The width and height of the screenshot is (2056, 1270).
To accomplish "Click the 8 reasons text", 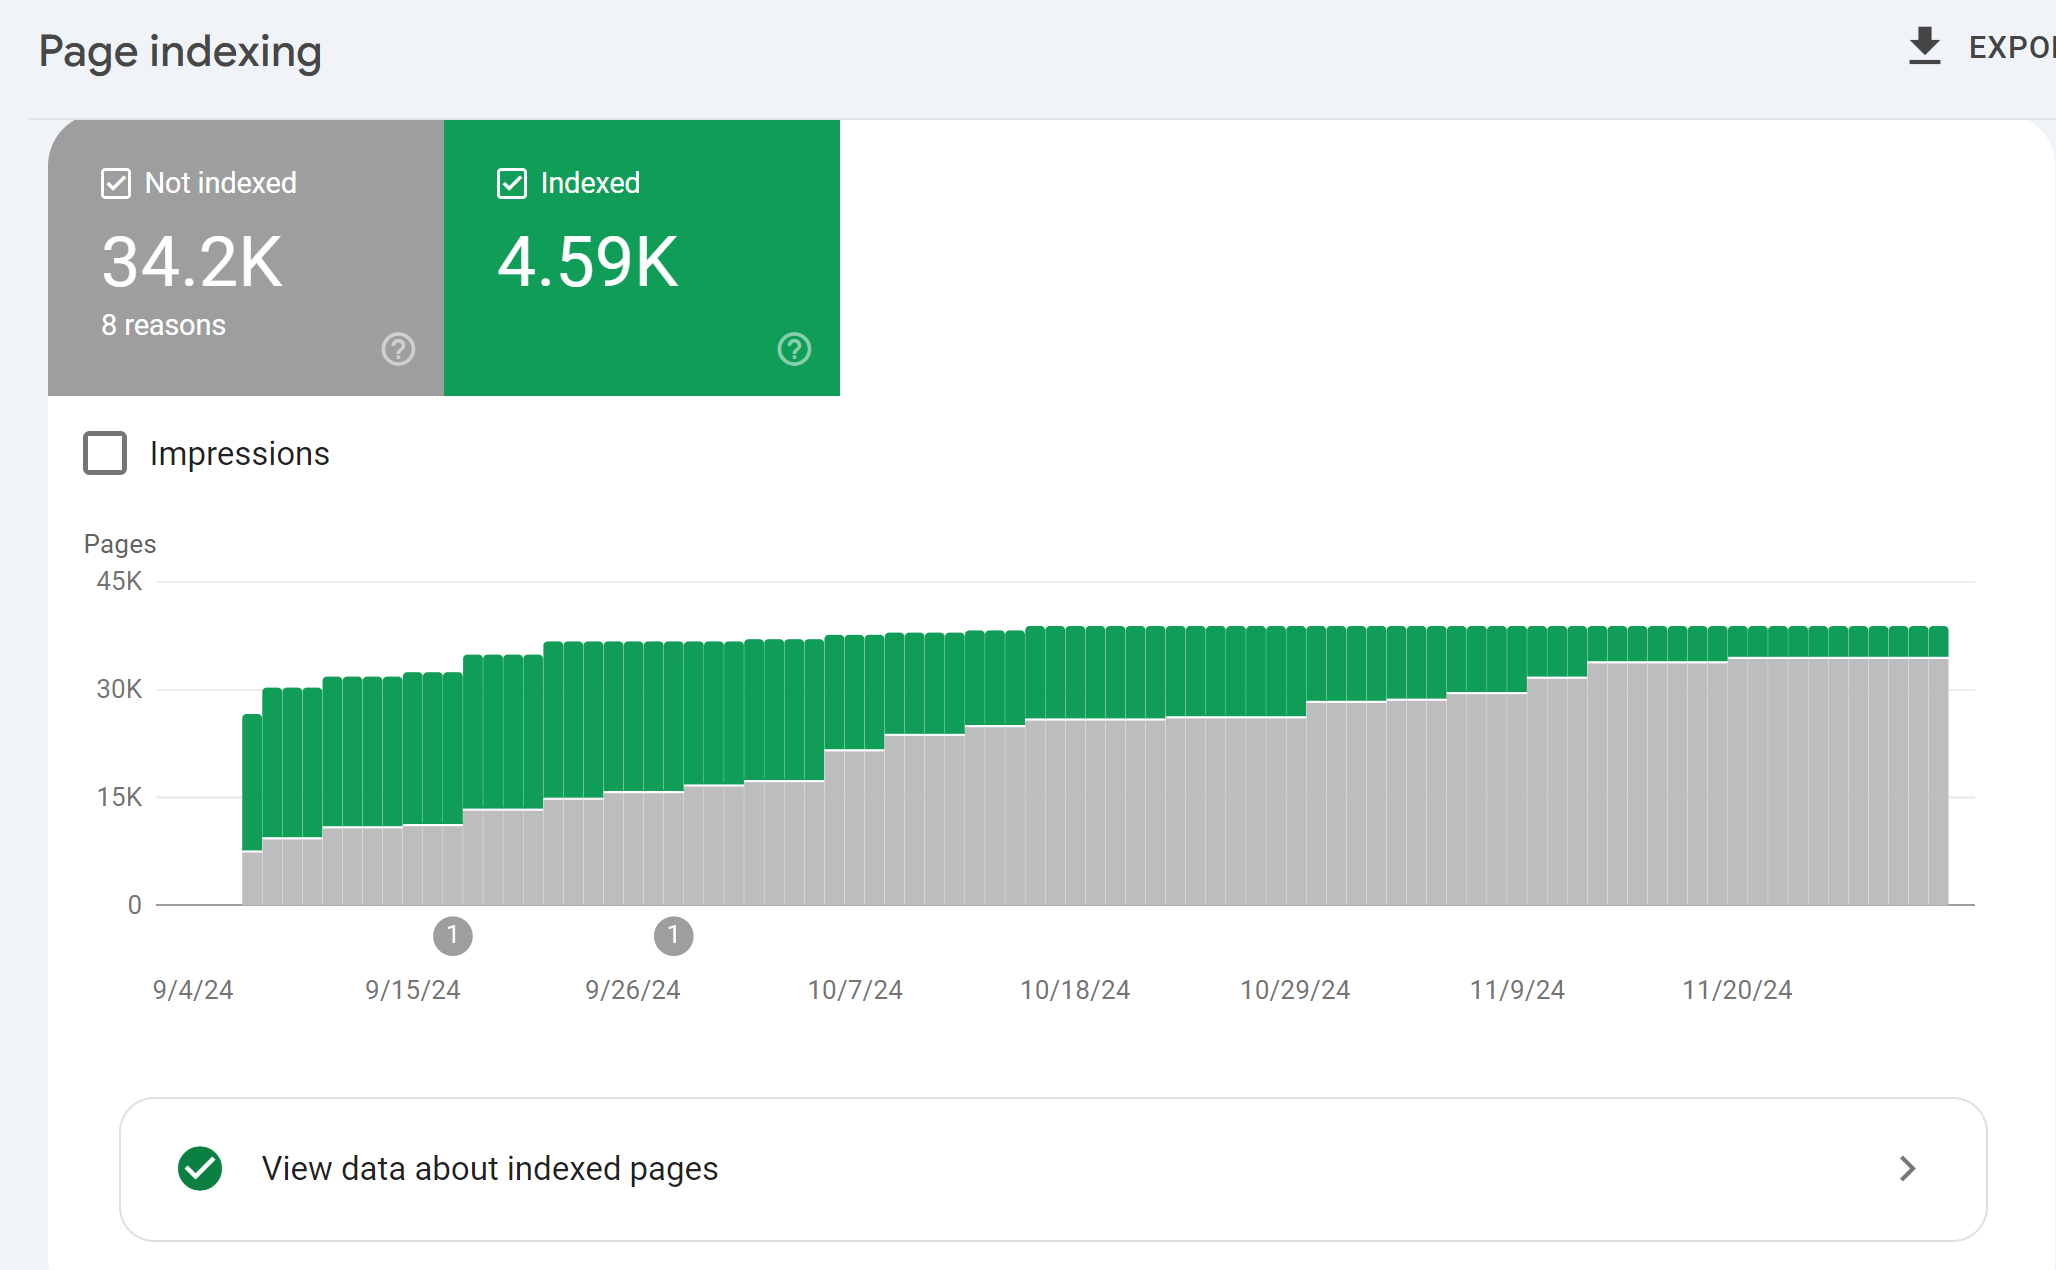I will pyautogui.click(x=163, y=325).
